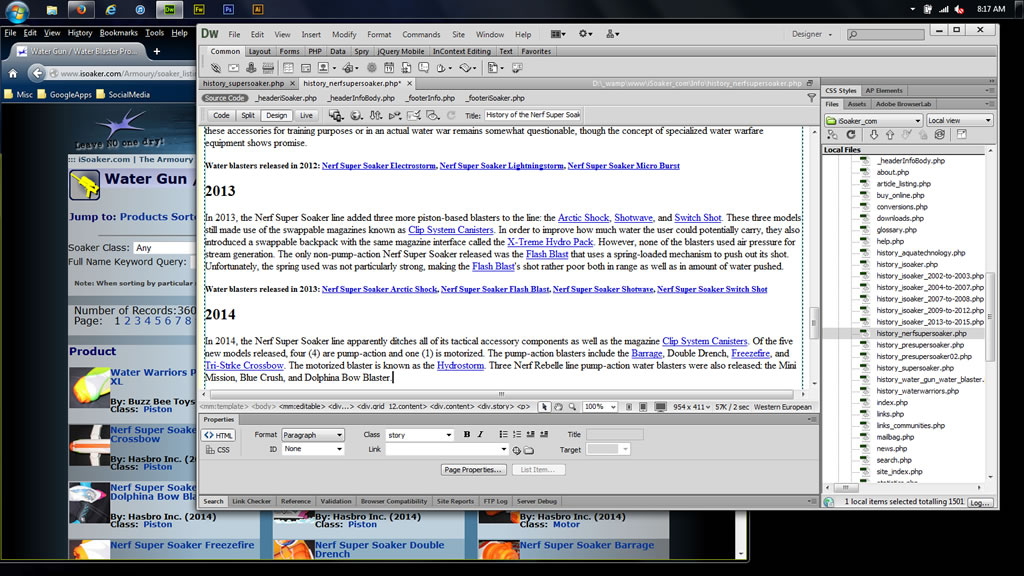Screen dimensions: 1024x576
Task: Click the Refresh Design View icon
Action: tap(451, 116)
